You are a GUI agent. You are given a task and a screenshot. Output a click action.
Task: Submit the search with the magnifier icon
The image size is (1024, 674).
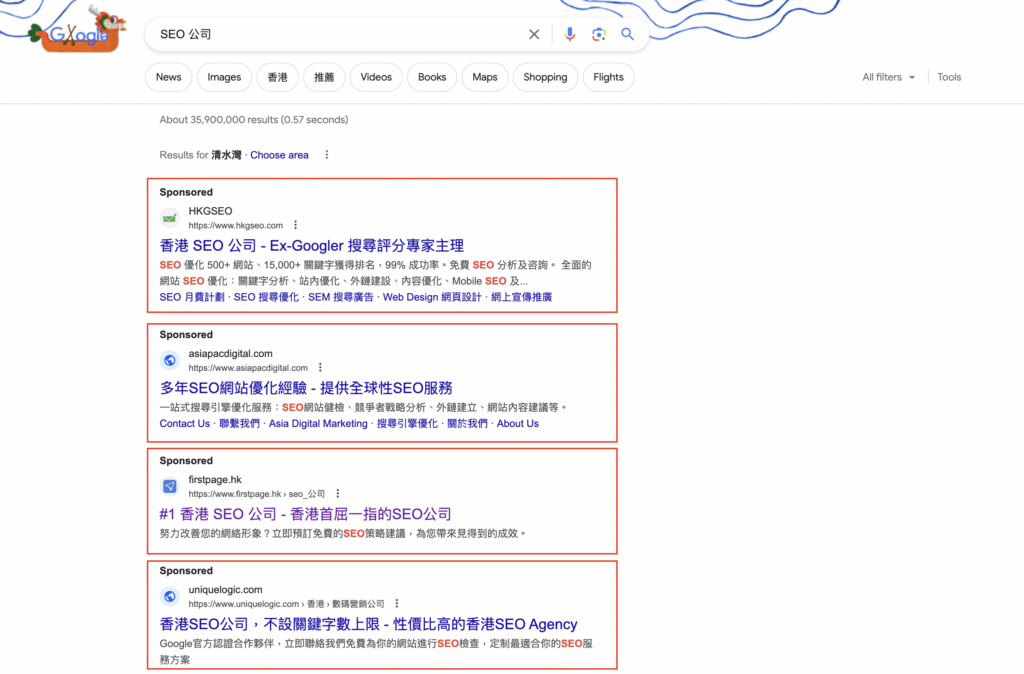(627, 34)
